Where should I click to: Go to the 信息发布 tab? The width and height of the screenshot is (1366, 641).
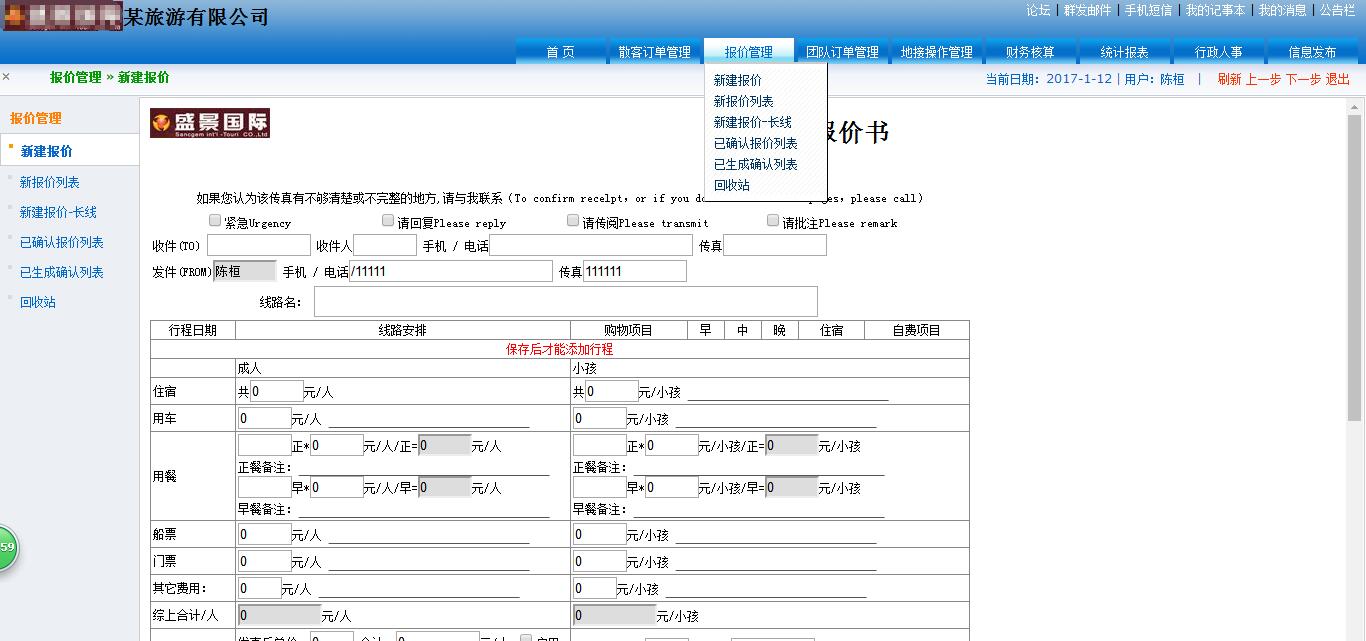tap(1312, 52)
